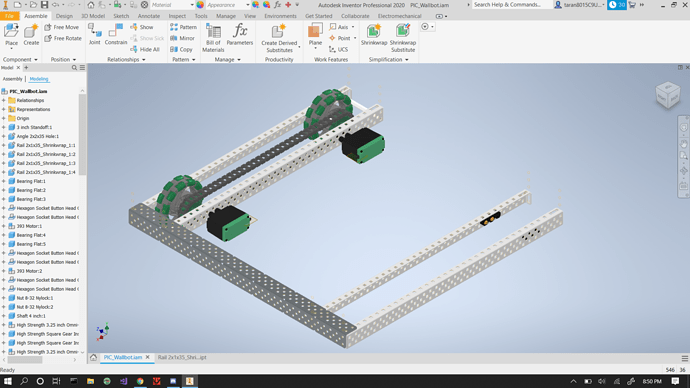
Task: Open Chrome from the taskbar
Action: 140,381
